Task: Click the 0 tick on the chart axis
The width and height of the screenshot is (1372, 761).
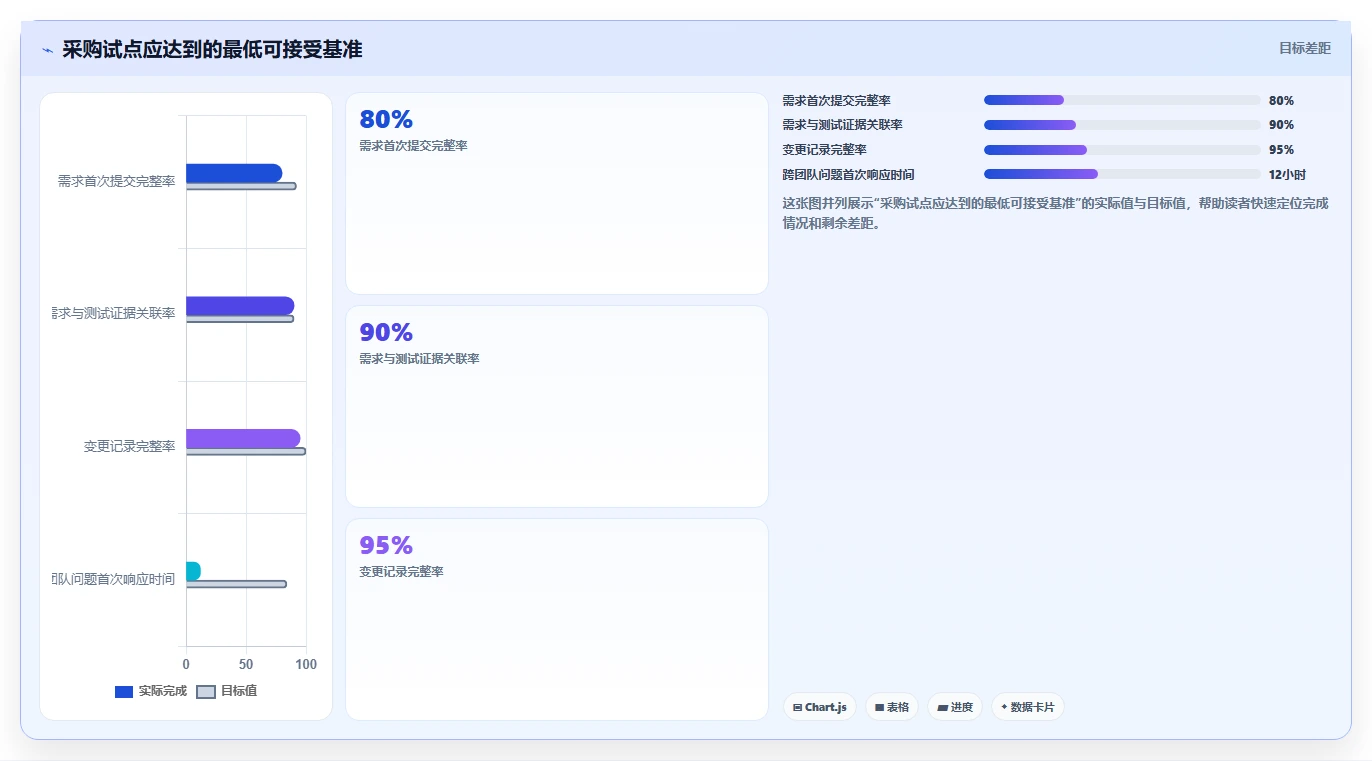Action: 186,665
